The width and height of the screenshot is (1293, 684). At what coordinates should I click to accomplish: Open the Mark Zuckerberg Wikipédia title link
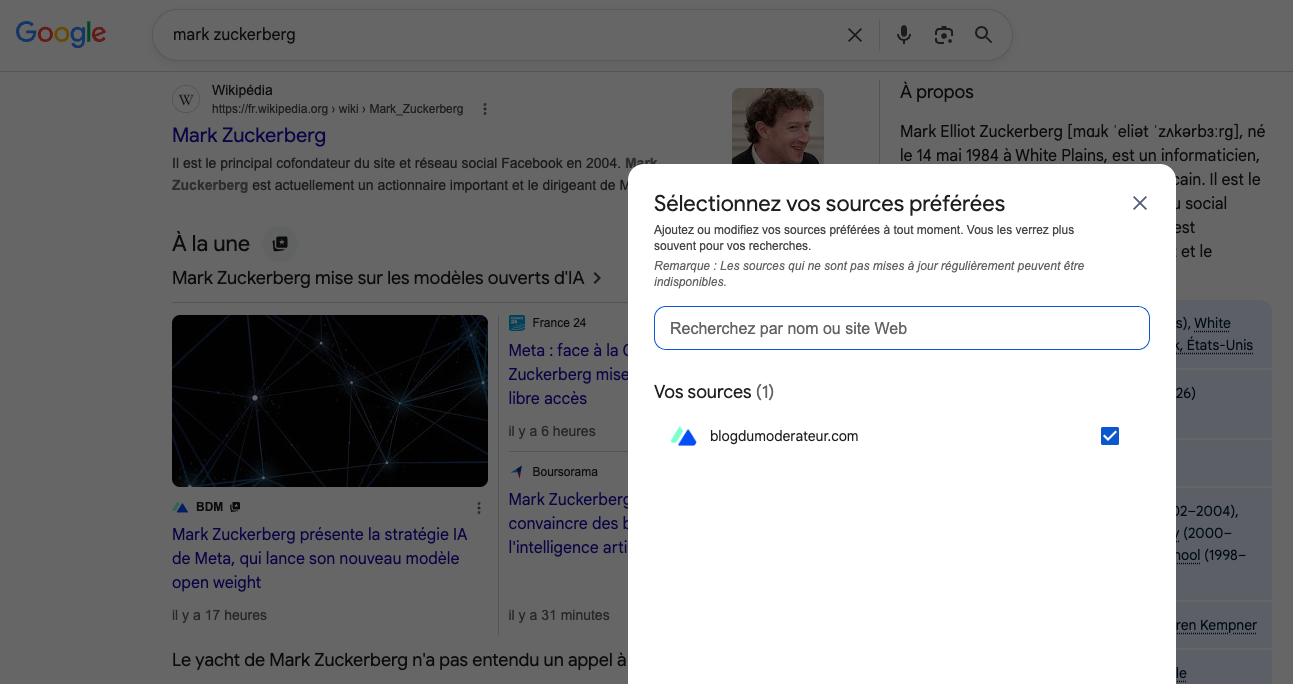249,135
